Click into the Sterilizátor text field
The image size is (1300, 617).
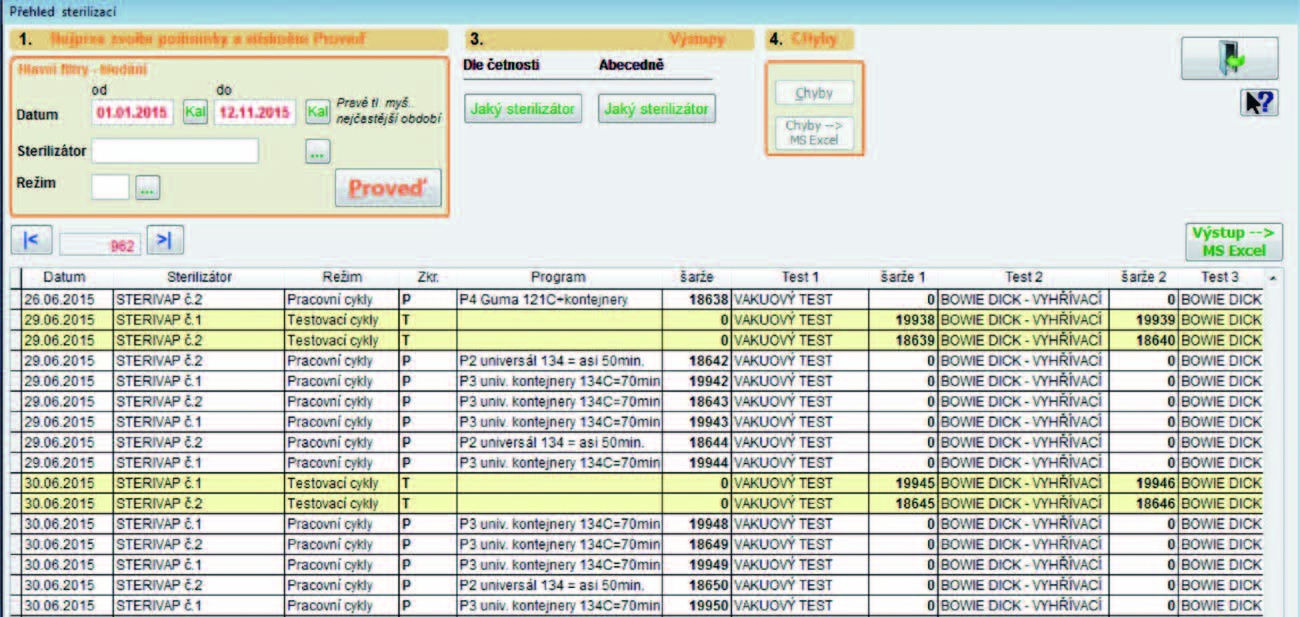click(x=175, y=151)
